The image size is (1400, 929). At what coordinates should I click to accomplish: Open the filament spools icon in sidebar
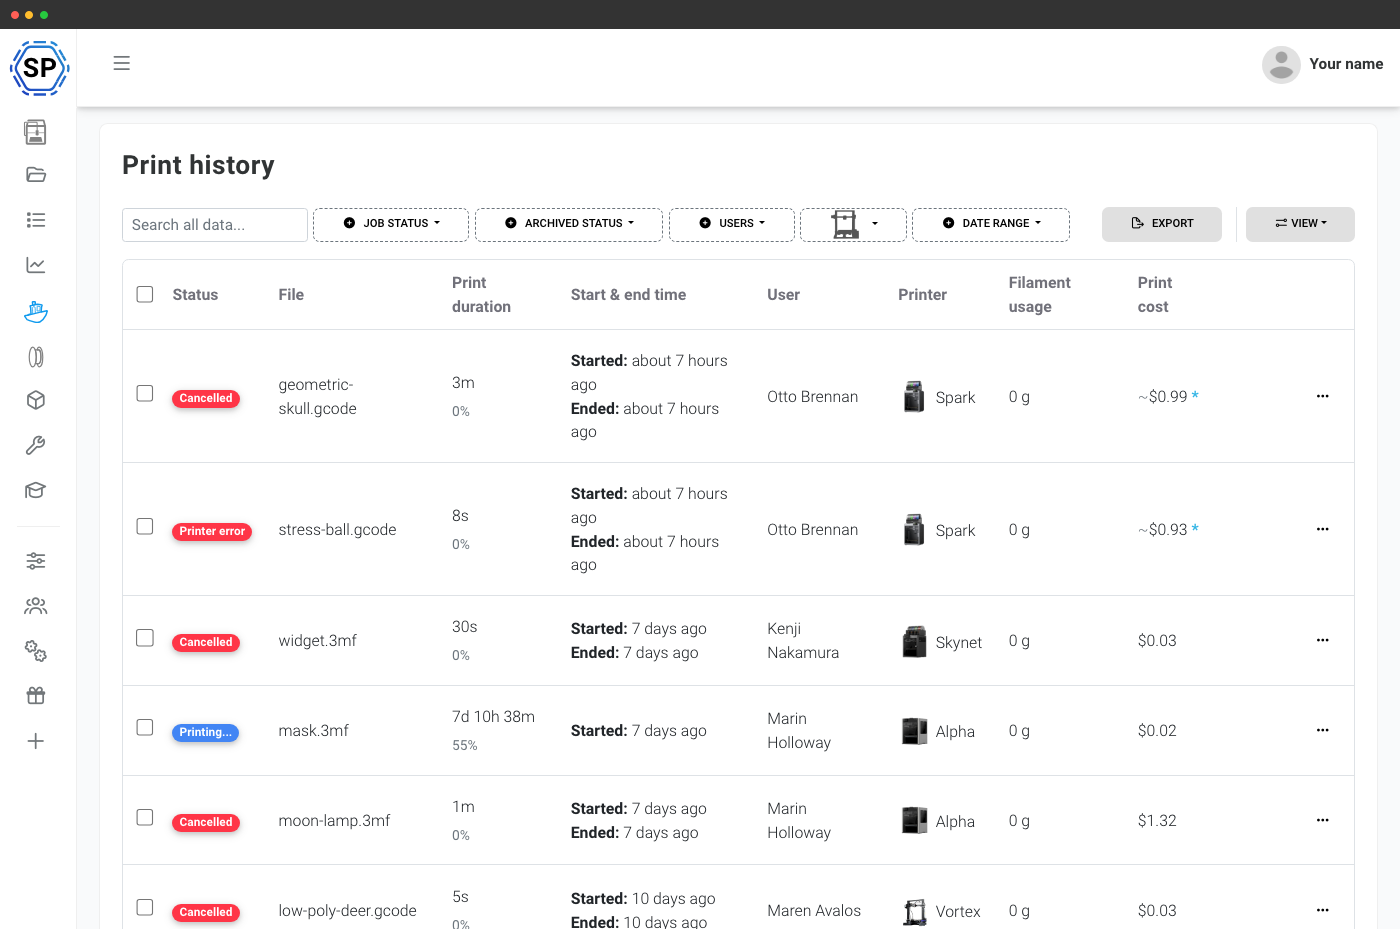tap(36, 357)
